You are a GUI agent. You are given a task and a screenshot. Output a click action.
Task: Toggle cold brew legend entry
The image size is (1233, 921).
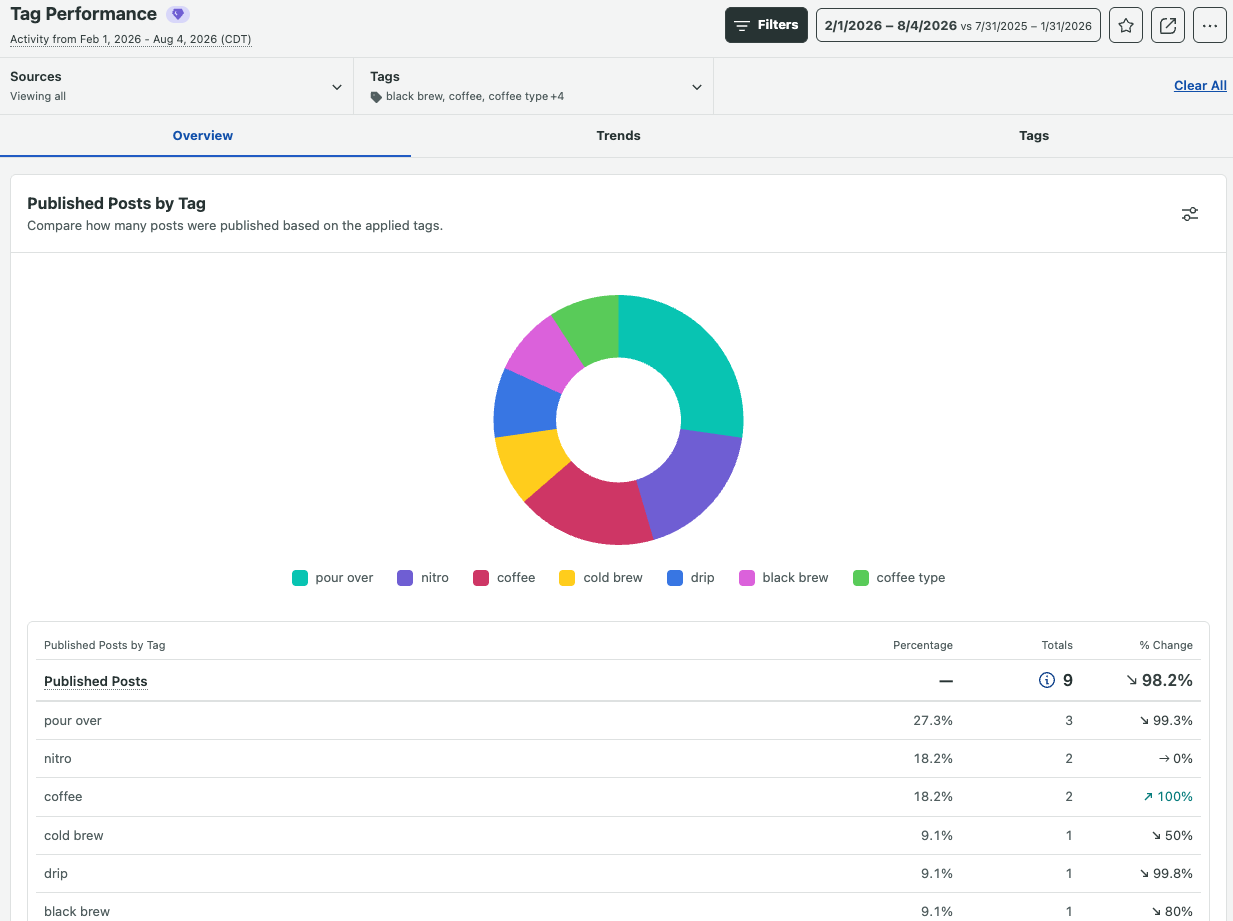[x=601, y=577]
